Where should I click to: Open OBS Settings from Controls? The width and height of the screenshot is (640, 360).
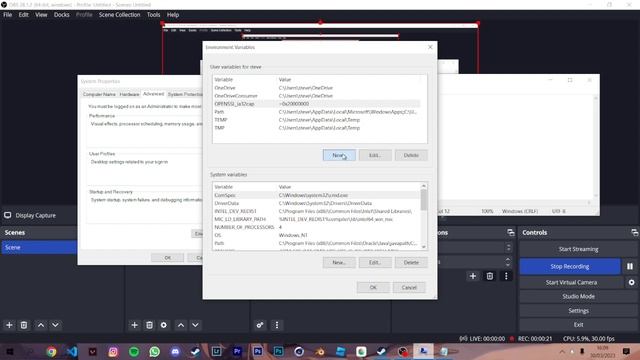pos(578,311)
